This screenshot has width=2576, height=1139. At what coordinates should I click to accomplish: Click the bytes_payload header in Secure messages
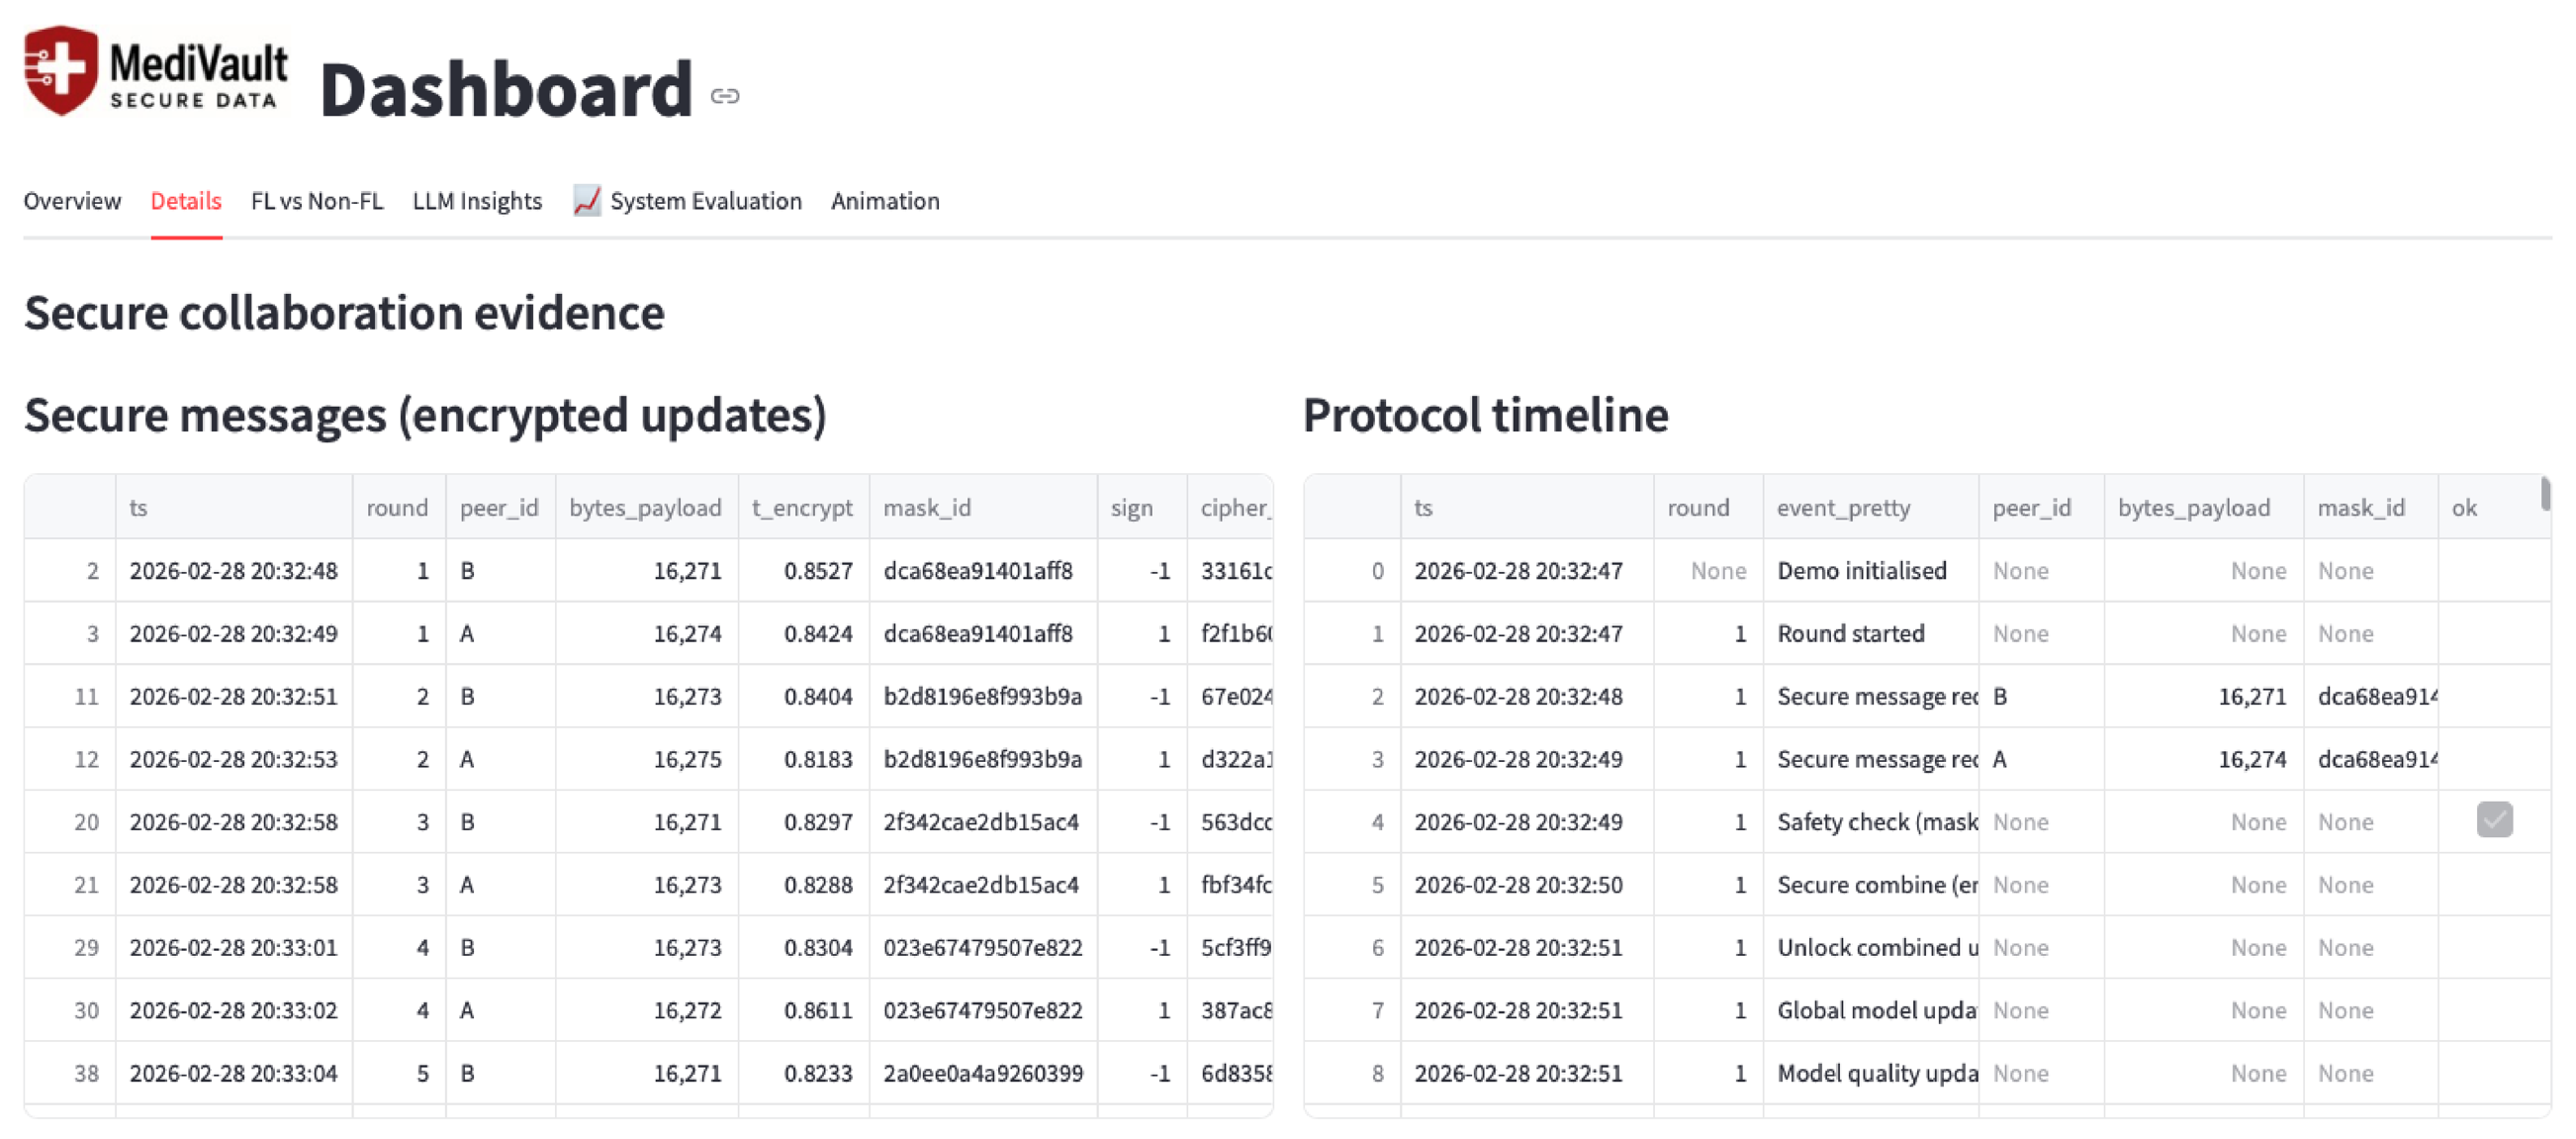point(645,507)
